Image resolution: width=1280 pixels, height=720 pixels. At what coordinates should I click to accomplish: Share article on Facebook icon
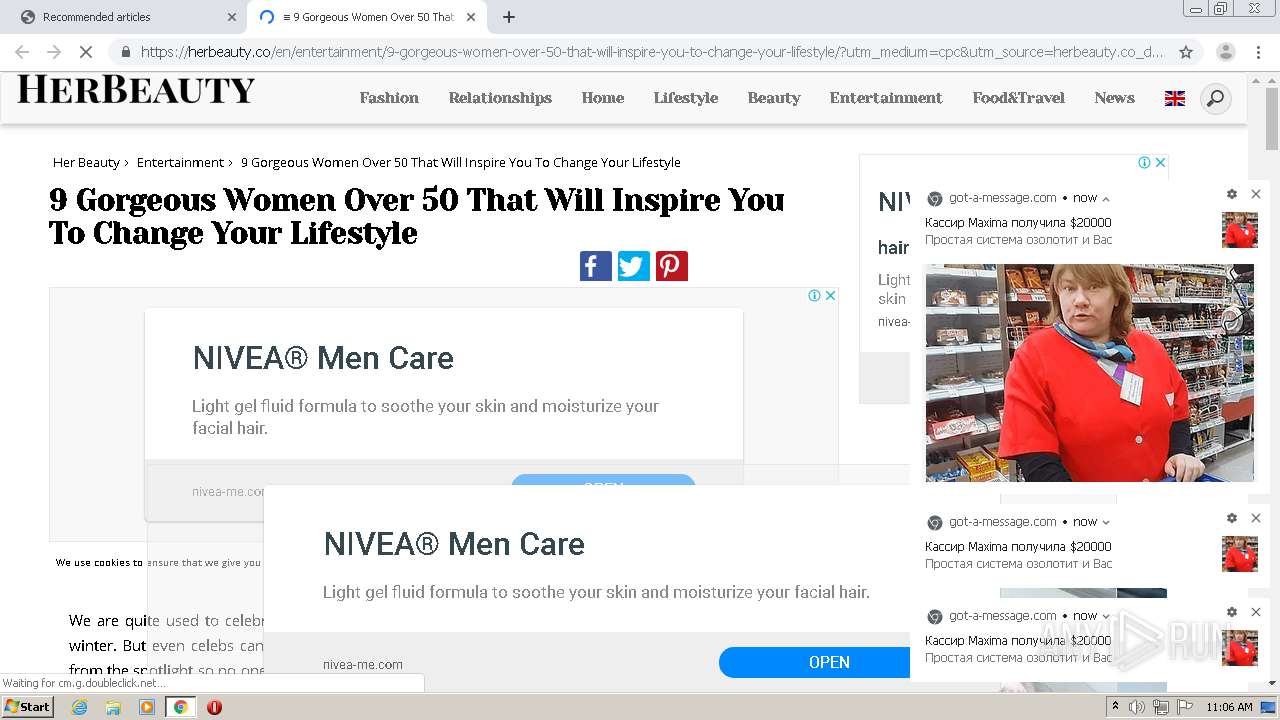(x=596, y=266)
